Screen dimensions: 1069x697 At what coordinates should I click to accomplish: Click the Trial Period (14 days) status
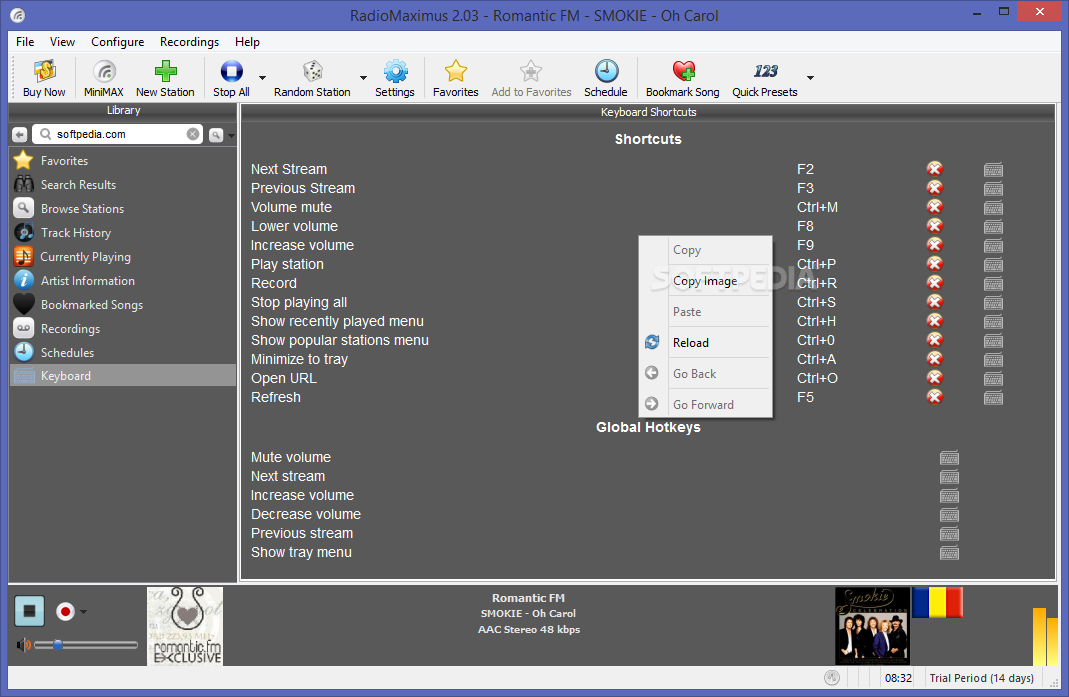(981, 678)
